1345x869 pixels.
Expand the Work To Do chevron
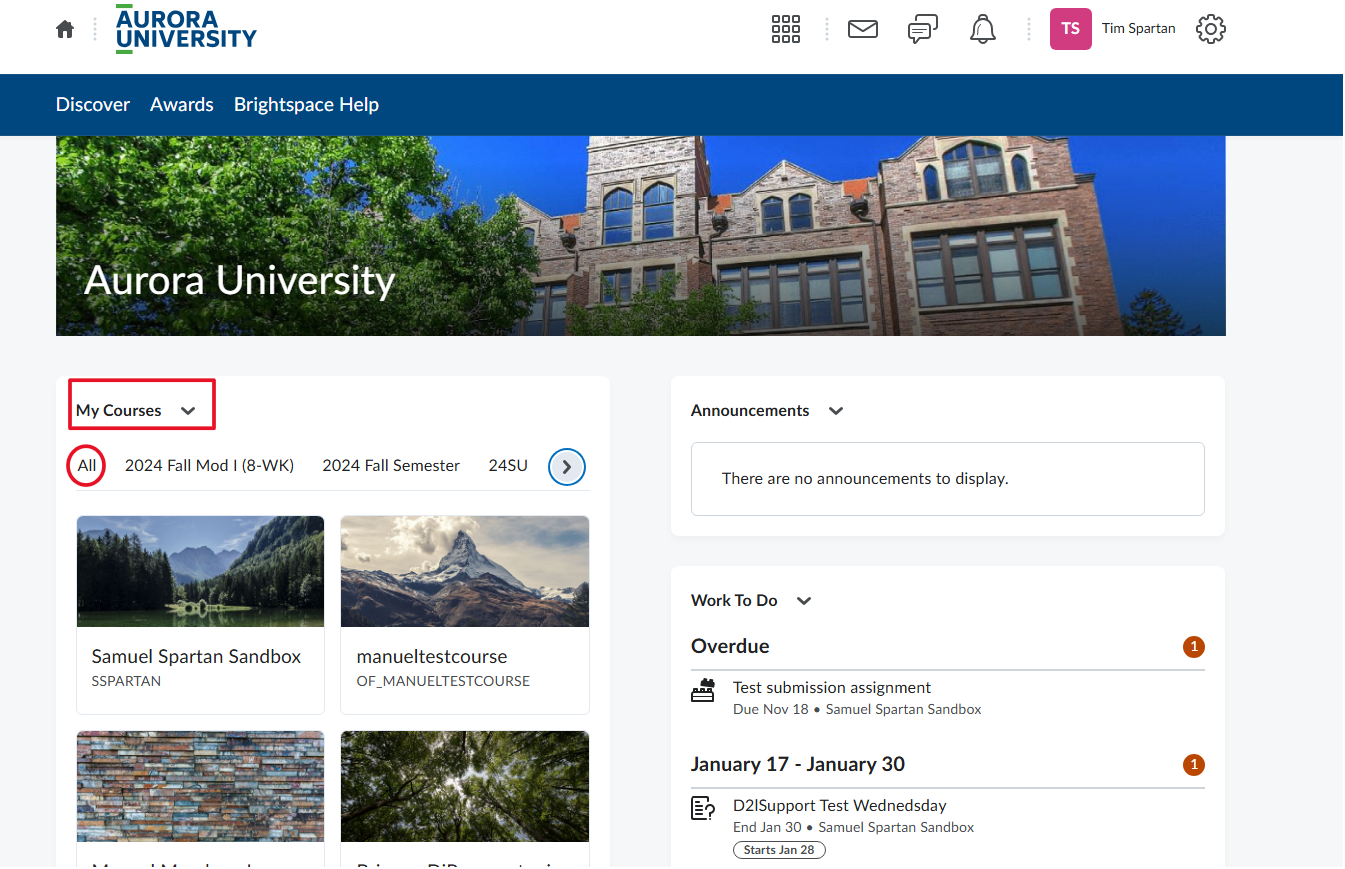[x=804, y=601]
